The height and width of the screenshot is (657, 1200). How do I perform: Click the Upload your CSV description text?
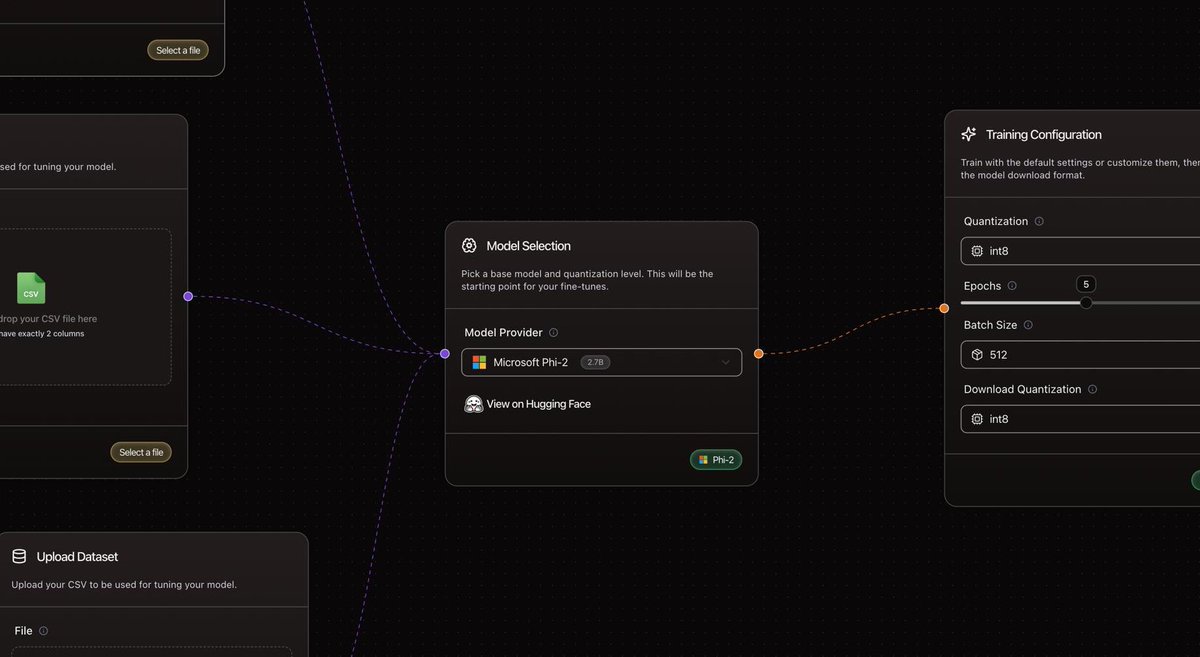[124, 584]
